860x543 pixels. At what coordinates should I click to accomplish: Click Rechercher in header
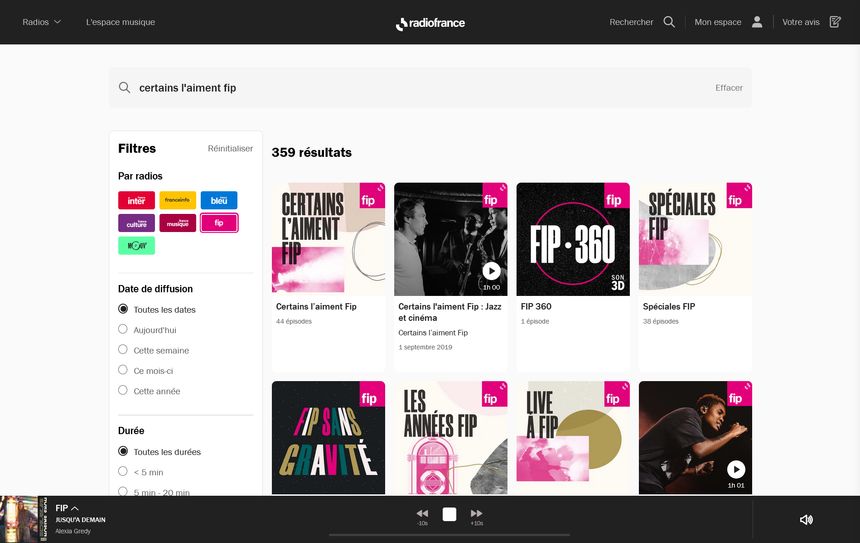631,22
